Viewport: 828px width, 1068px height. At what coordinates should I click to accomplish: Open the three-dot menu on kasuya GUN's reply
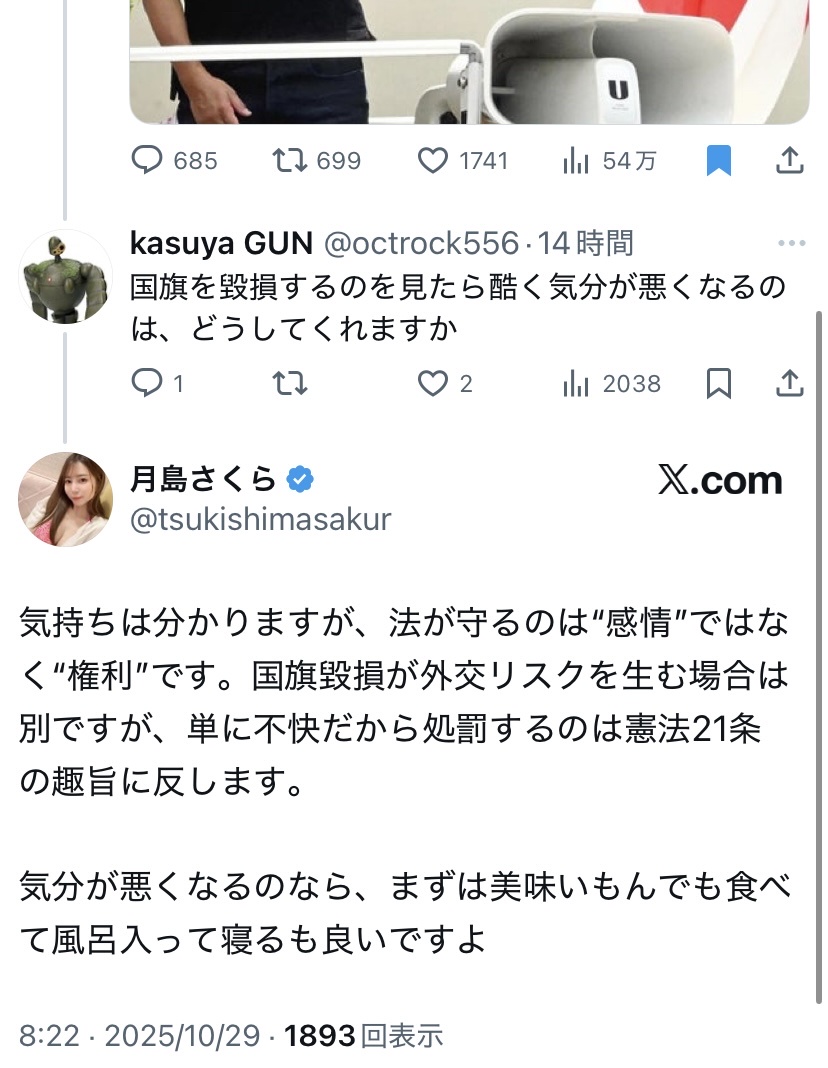click(791, 243)
